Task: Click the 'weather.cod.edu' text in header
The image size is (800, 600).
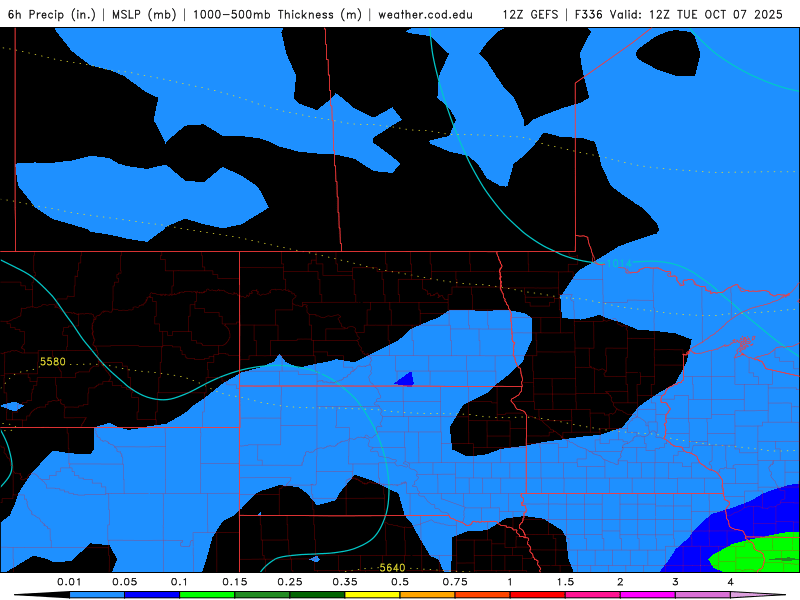Action: point(425,14)
